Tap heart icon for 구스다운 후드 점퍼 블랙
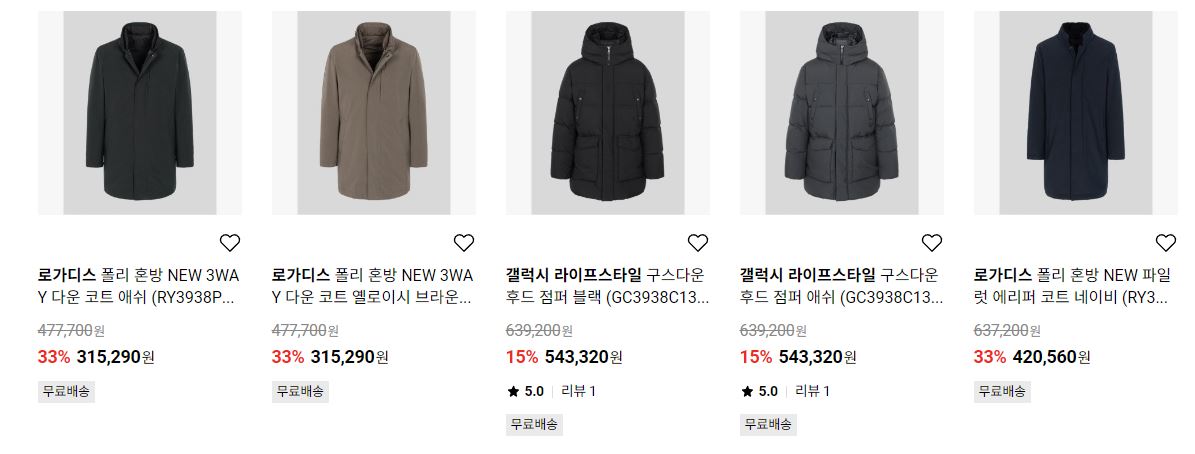This screenshot has width=1195, height=454. click(x=697, y=243)
